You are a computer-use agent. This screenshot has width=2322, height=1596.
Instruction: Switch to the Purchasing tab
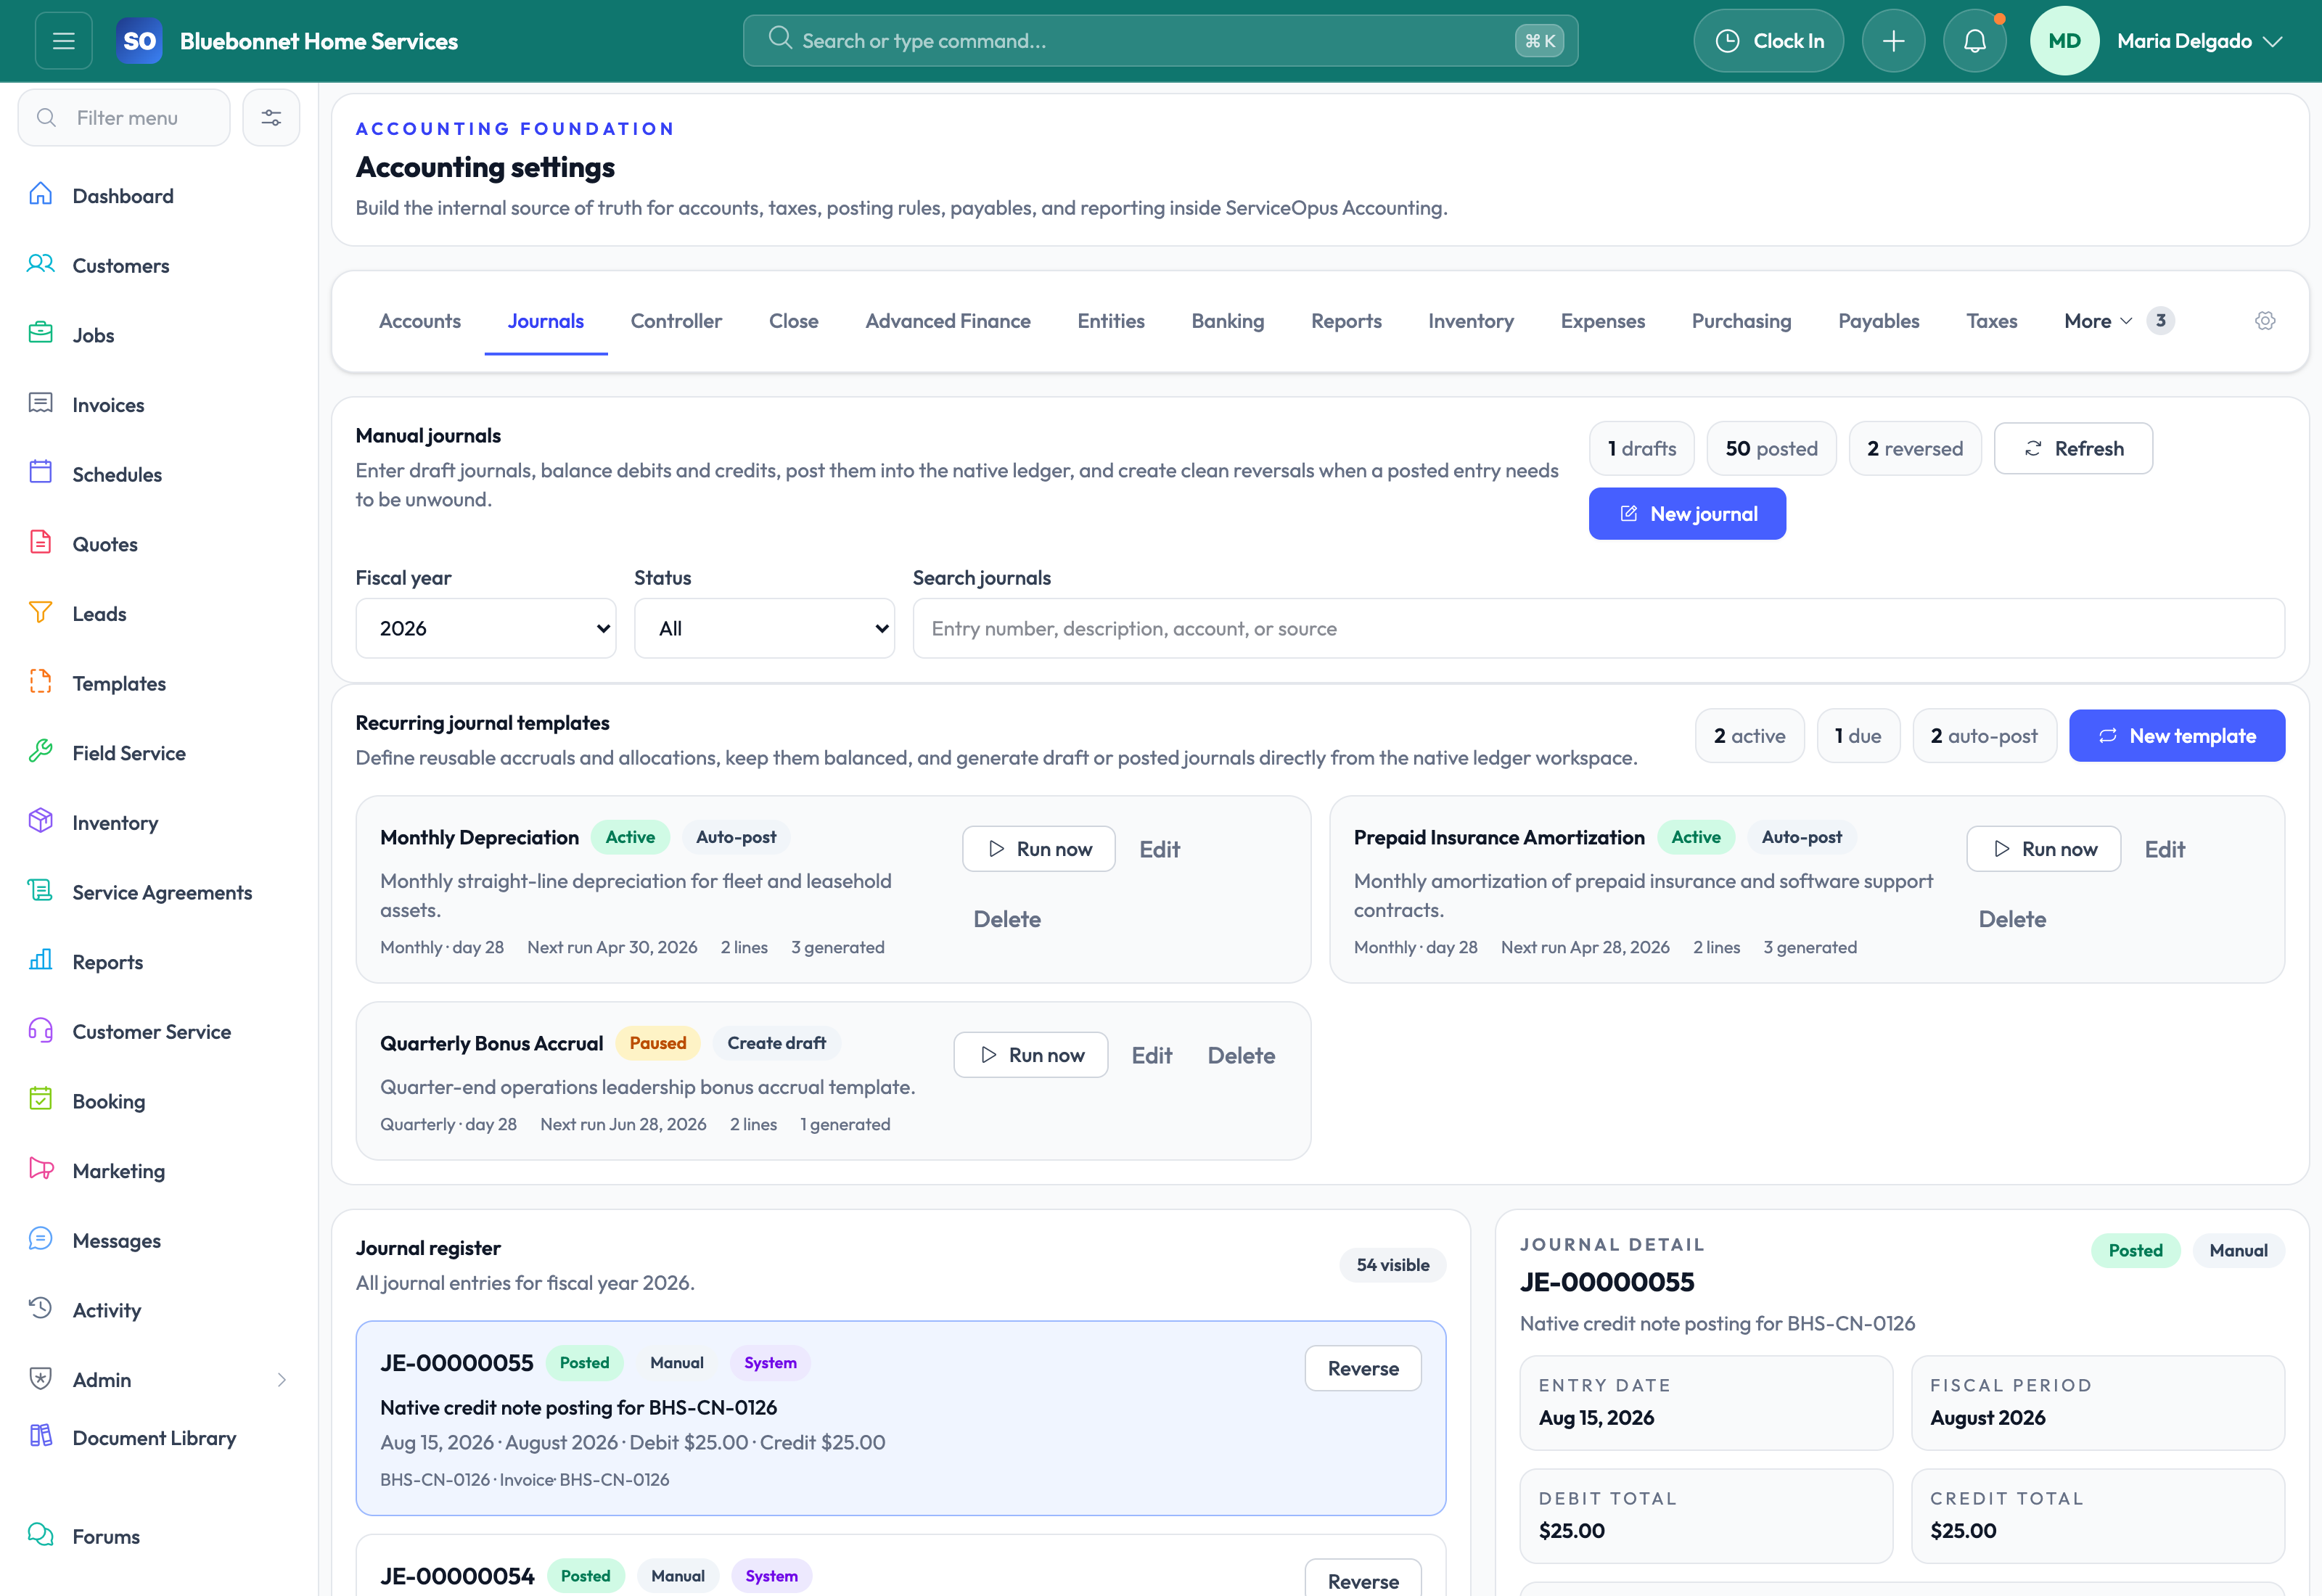click(x=1741, y=321)
